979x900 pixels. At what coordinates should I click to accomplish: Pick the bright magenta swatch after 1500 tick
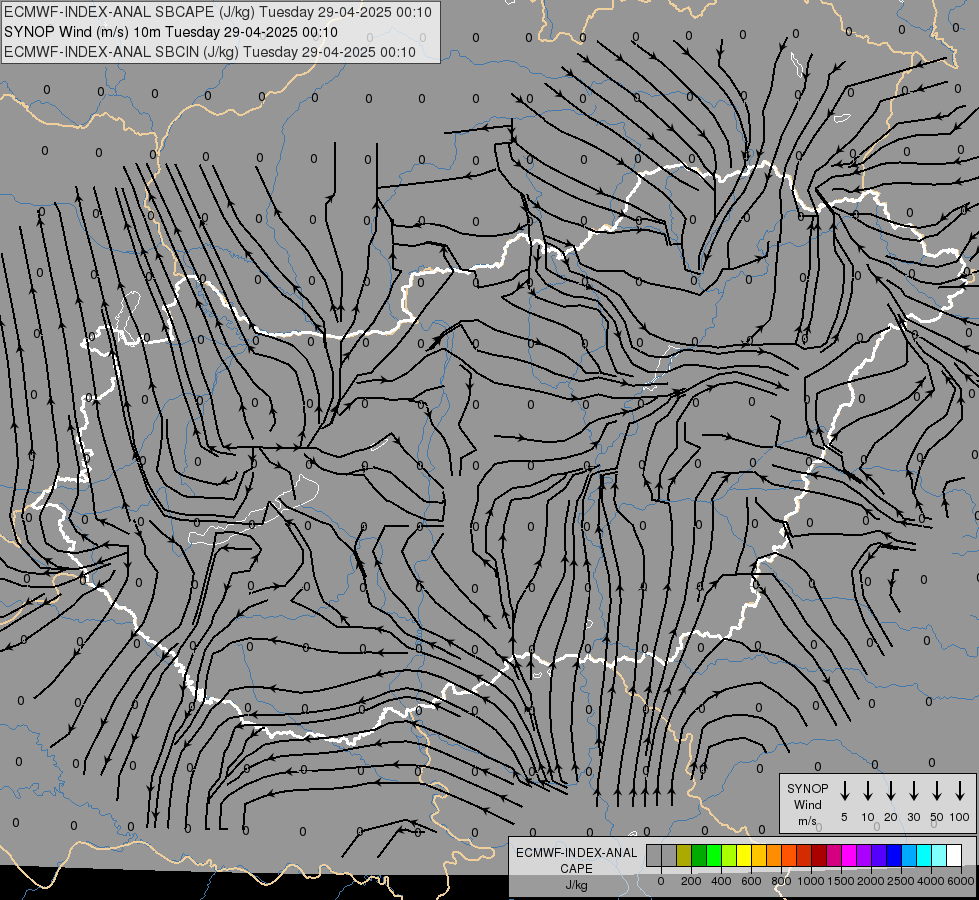pos(849,855)
